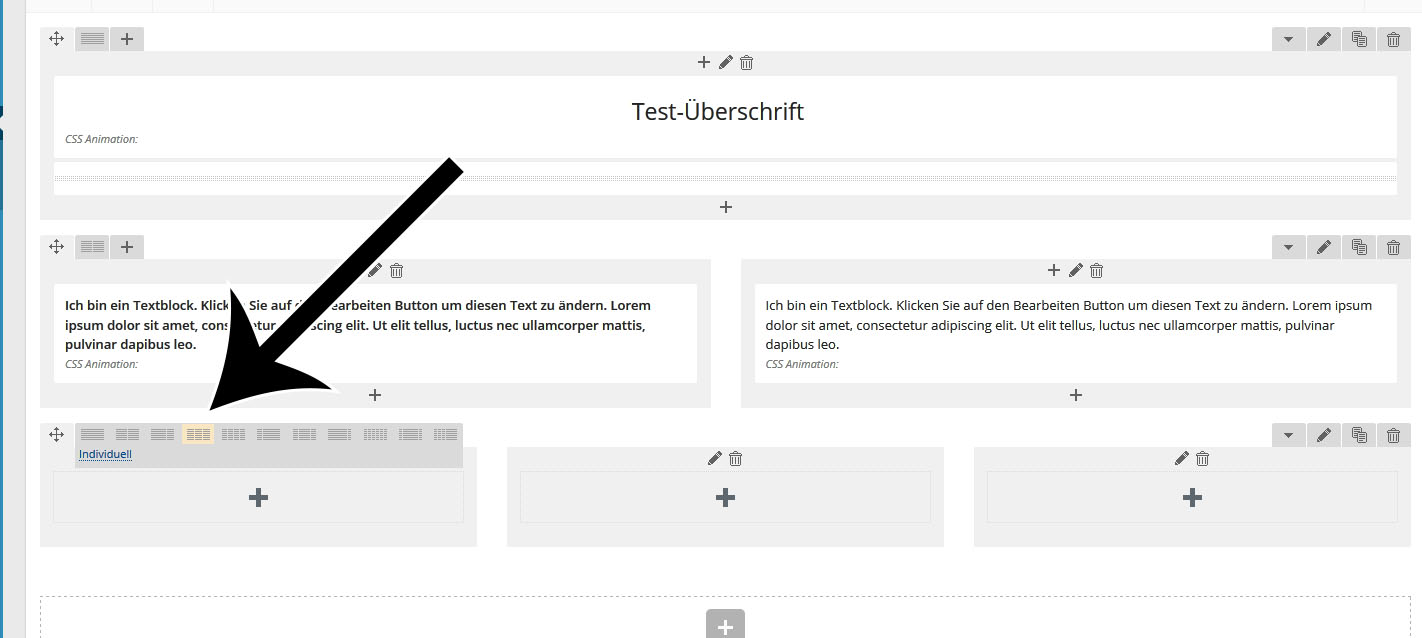Delete the right text block column using its trash icon
This screenshot has height=638, width=1422.
coord(1096,271)
